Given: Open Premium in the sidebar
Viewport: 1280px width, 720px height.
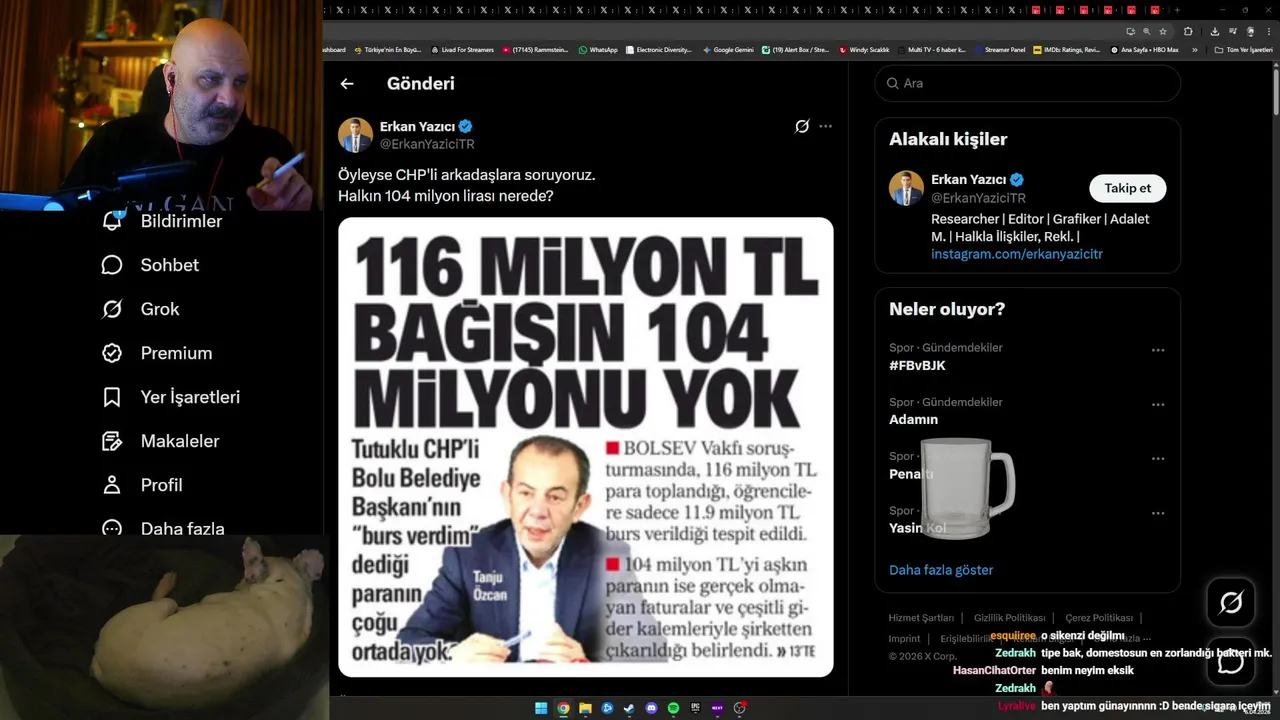Looking at the screenshot, I should [x=158, y=353].
